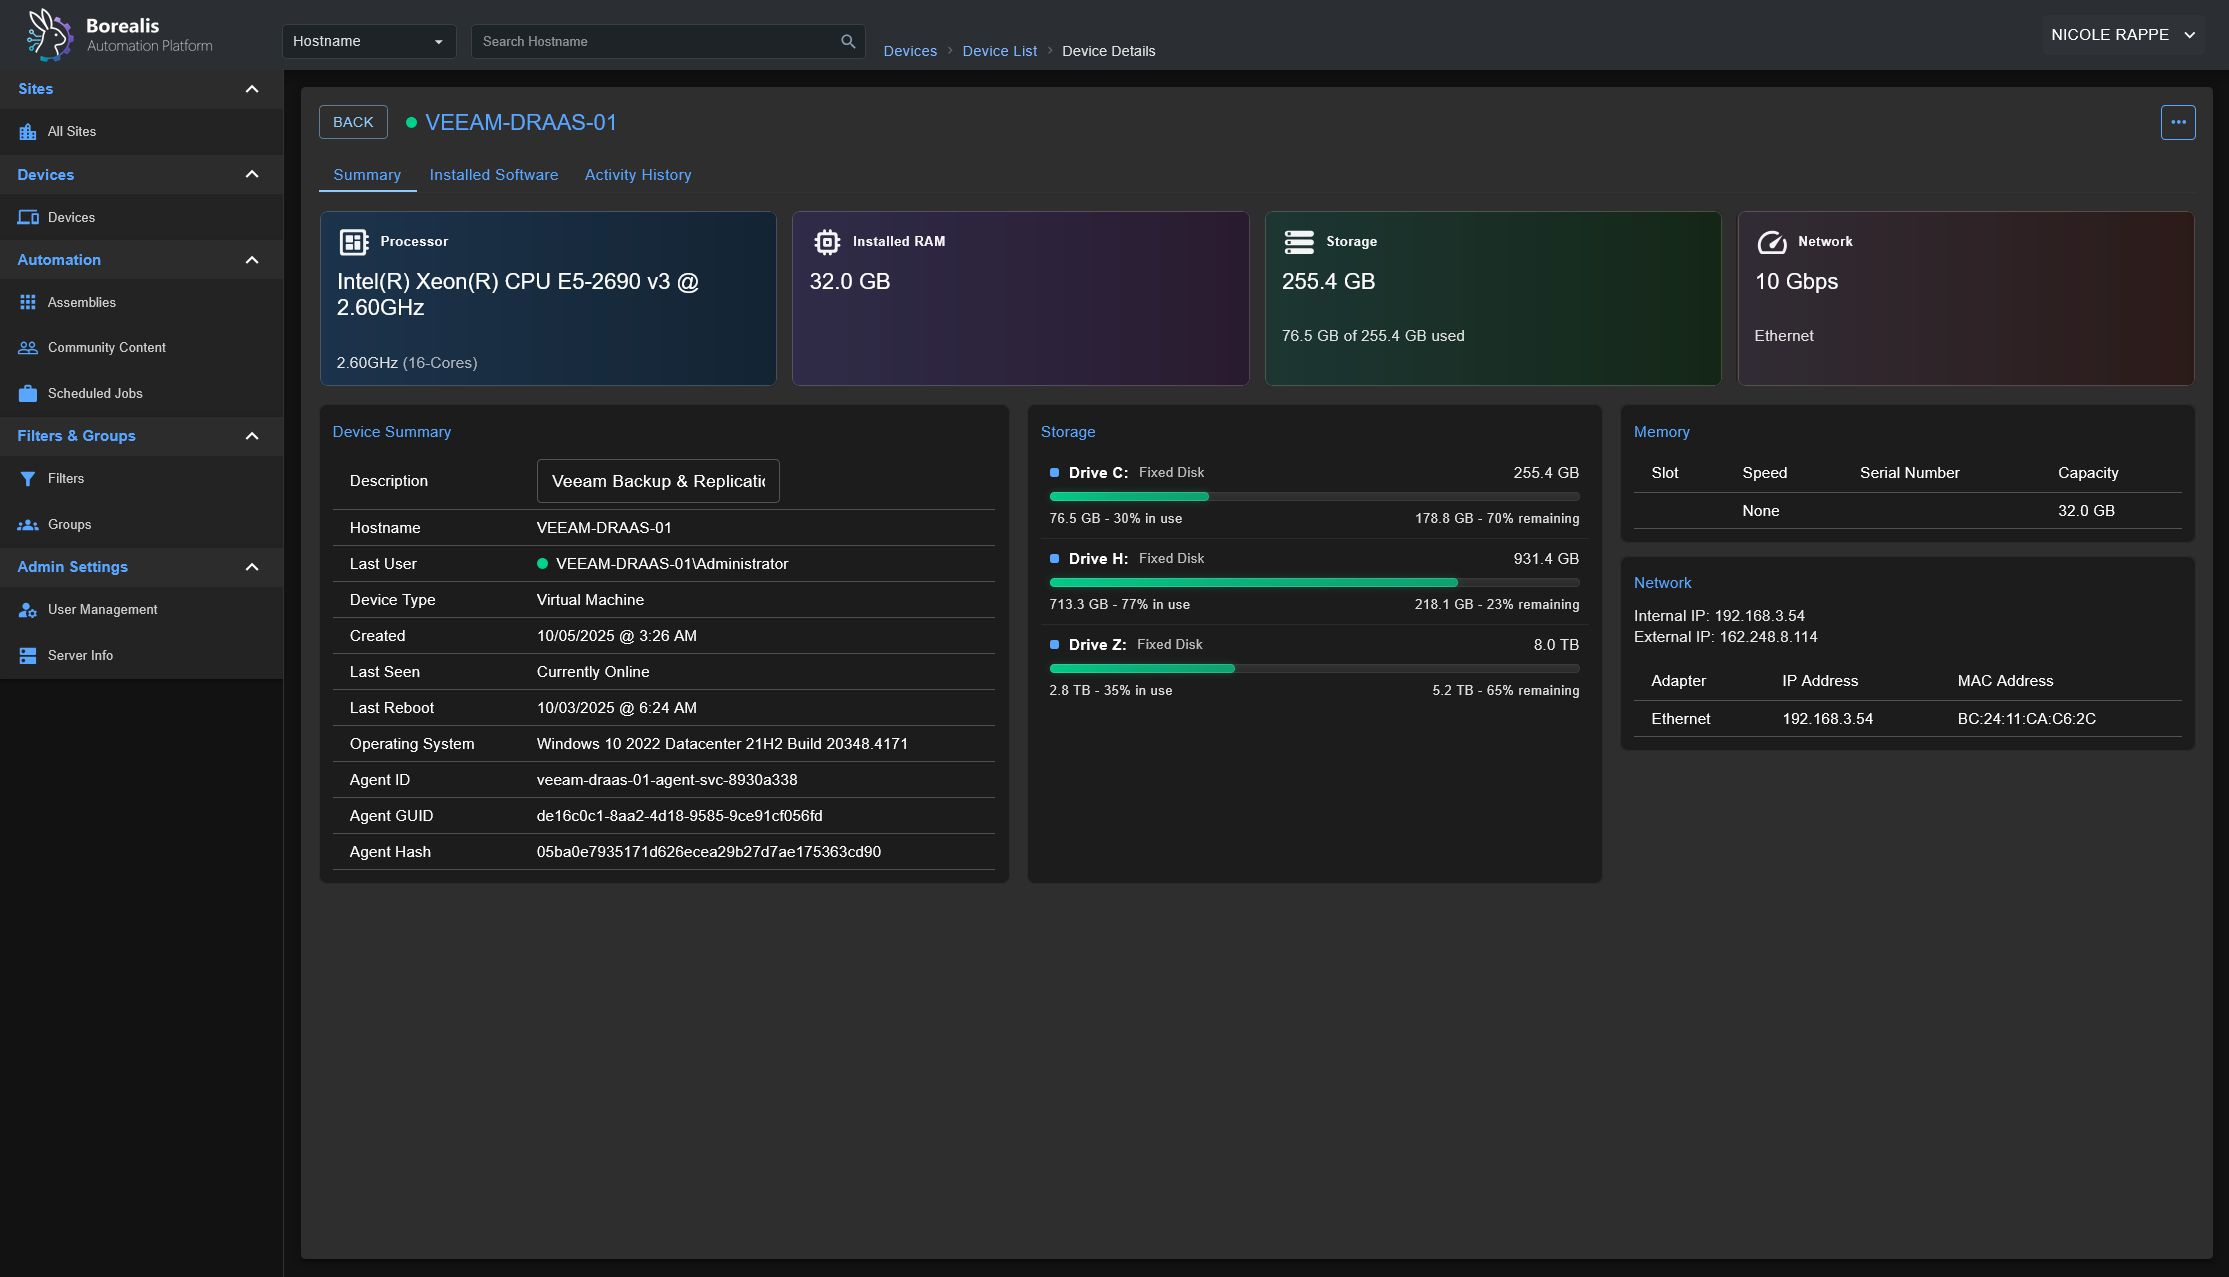
Task: Click the Server Info icon
Action: click(x=28, y=656)
